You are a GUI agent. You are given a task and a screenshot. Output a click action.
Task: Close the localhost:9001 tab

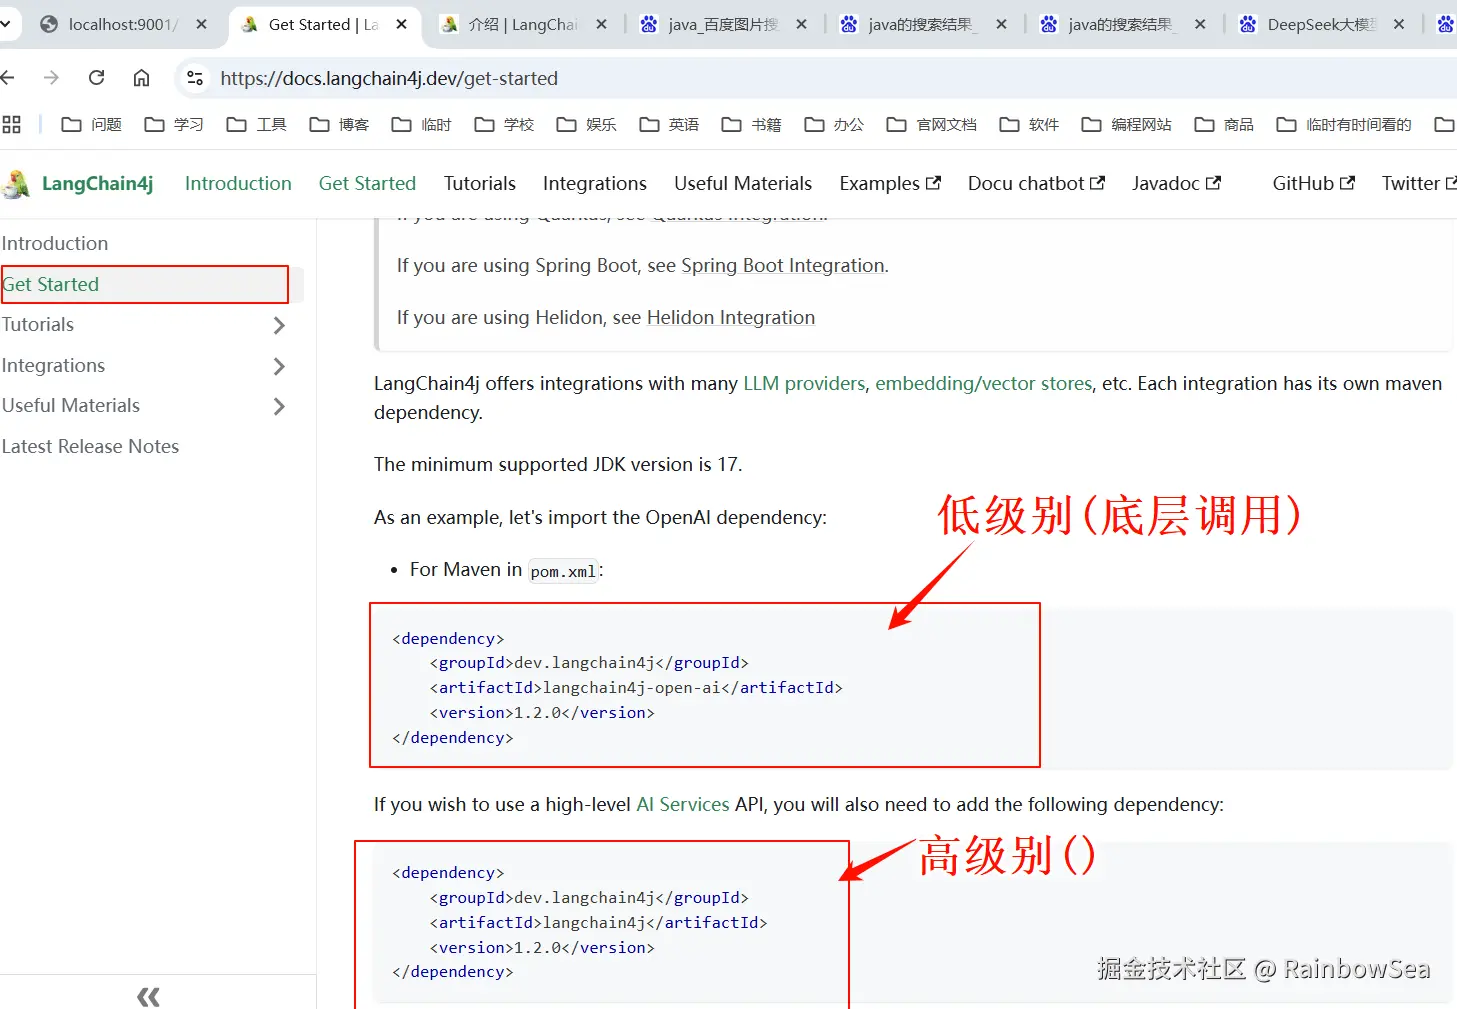click(201, 24)
